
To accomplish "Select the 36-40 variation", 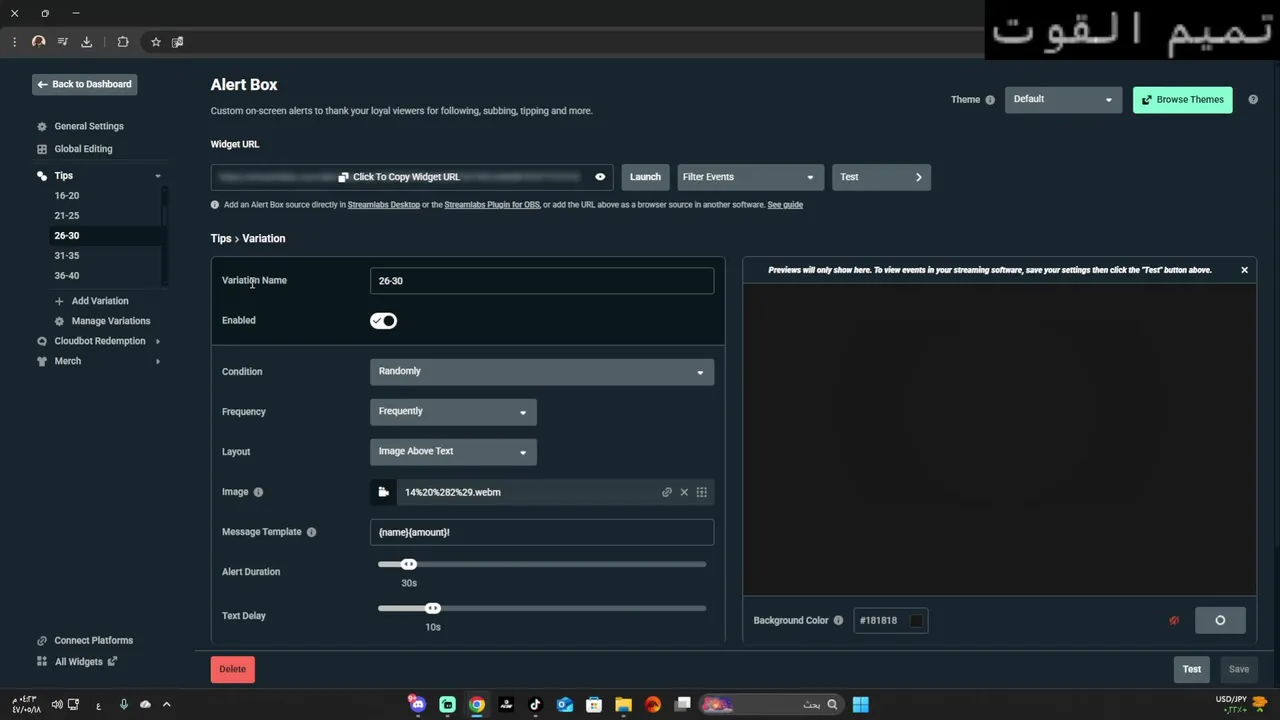I will tap(67, 276).
